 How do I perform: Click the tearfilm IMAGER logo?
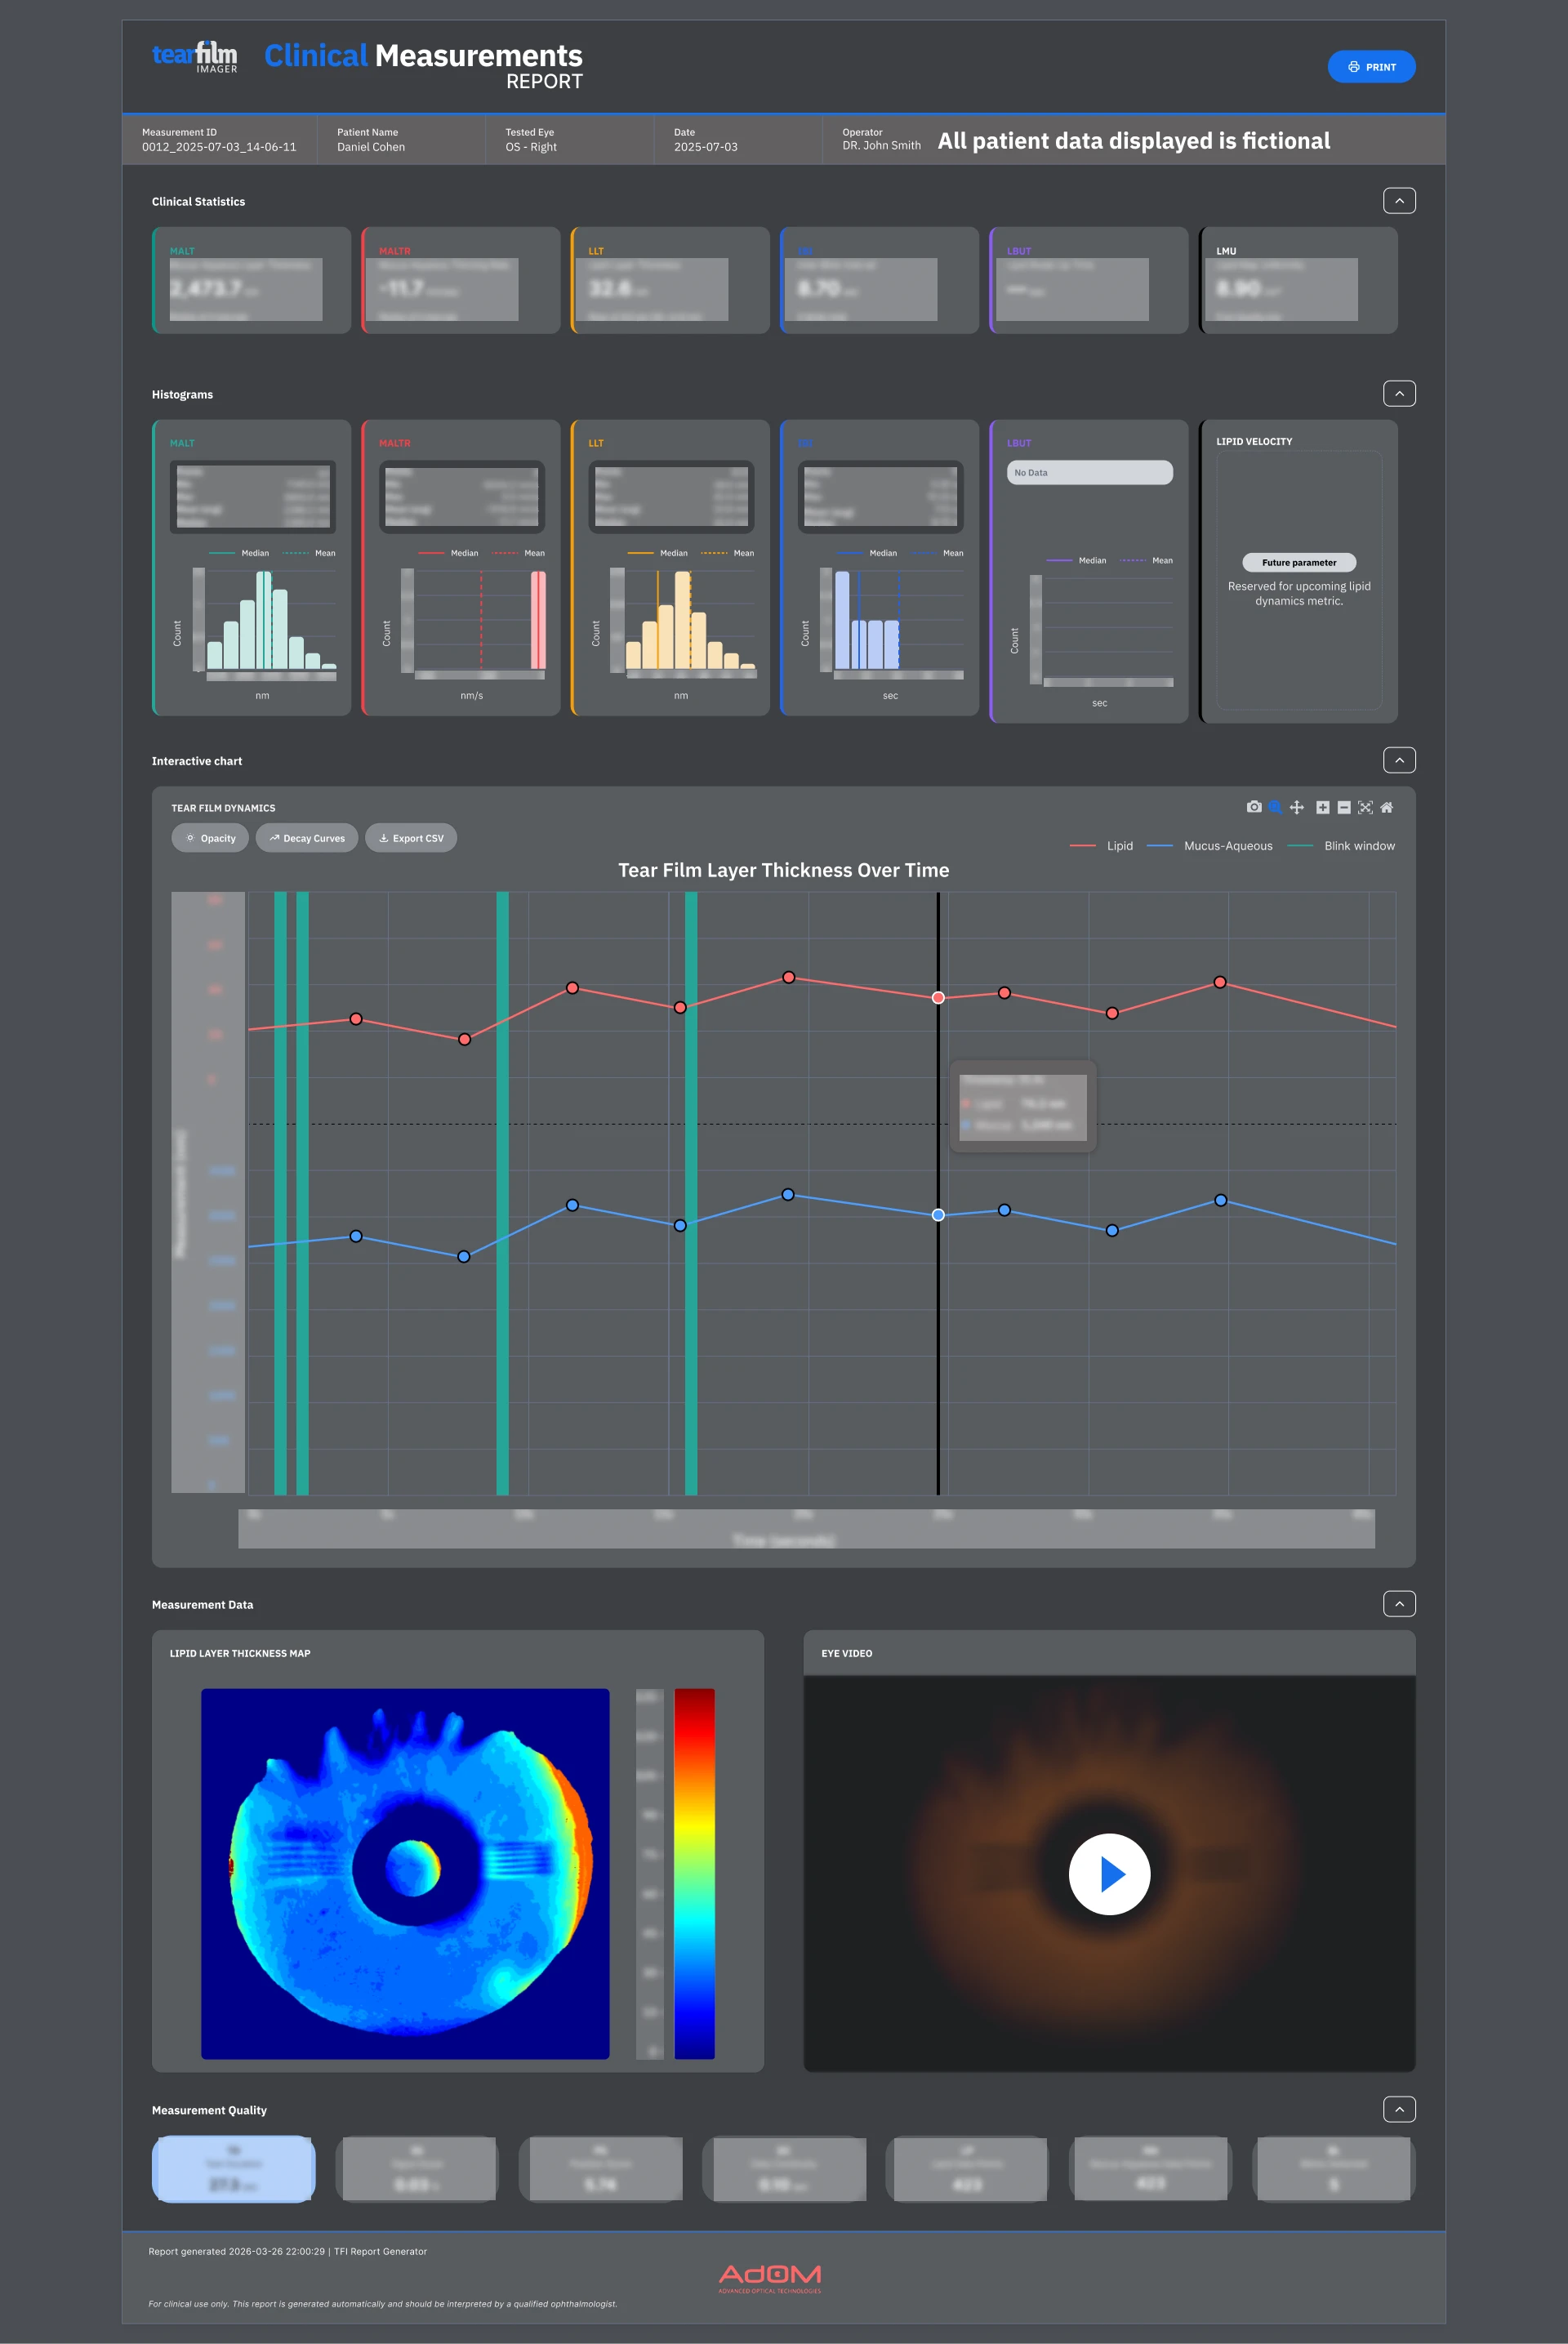[x=195, y=57]
